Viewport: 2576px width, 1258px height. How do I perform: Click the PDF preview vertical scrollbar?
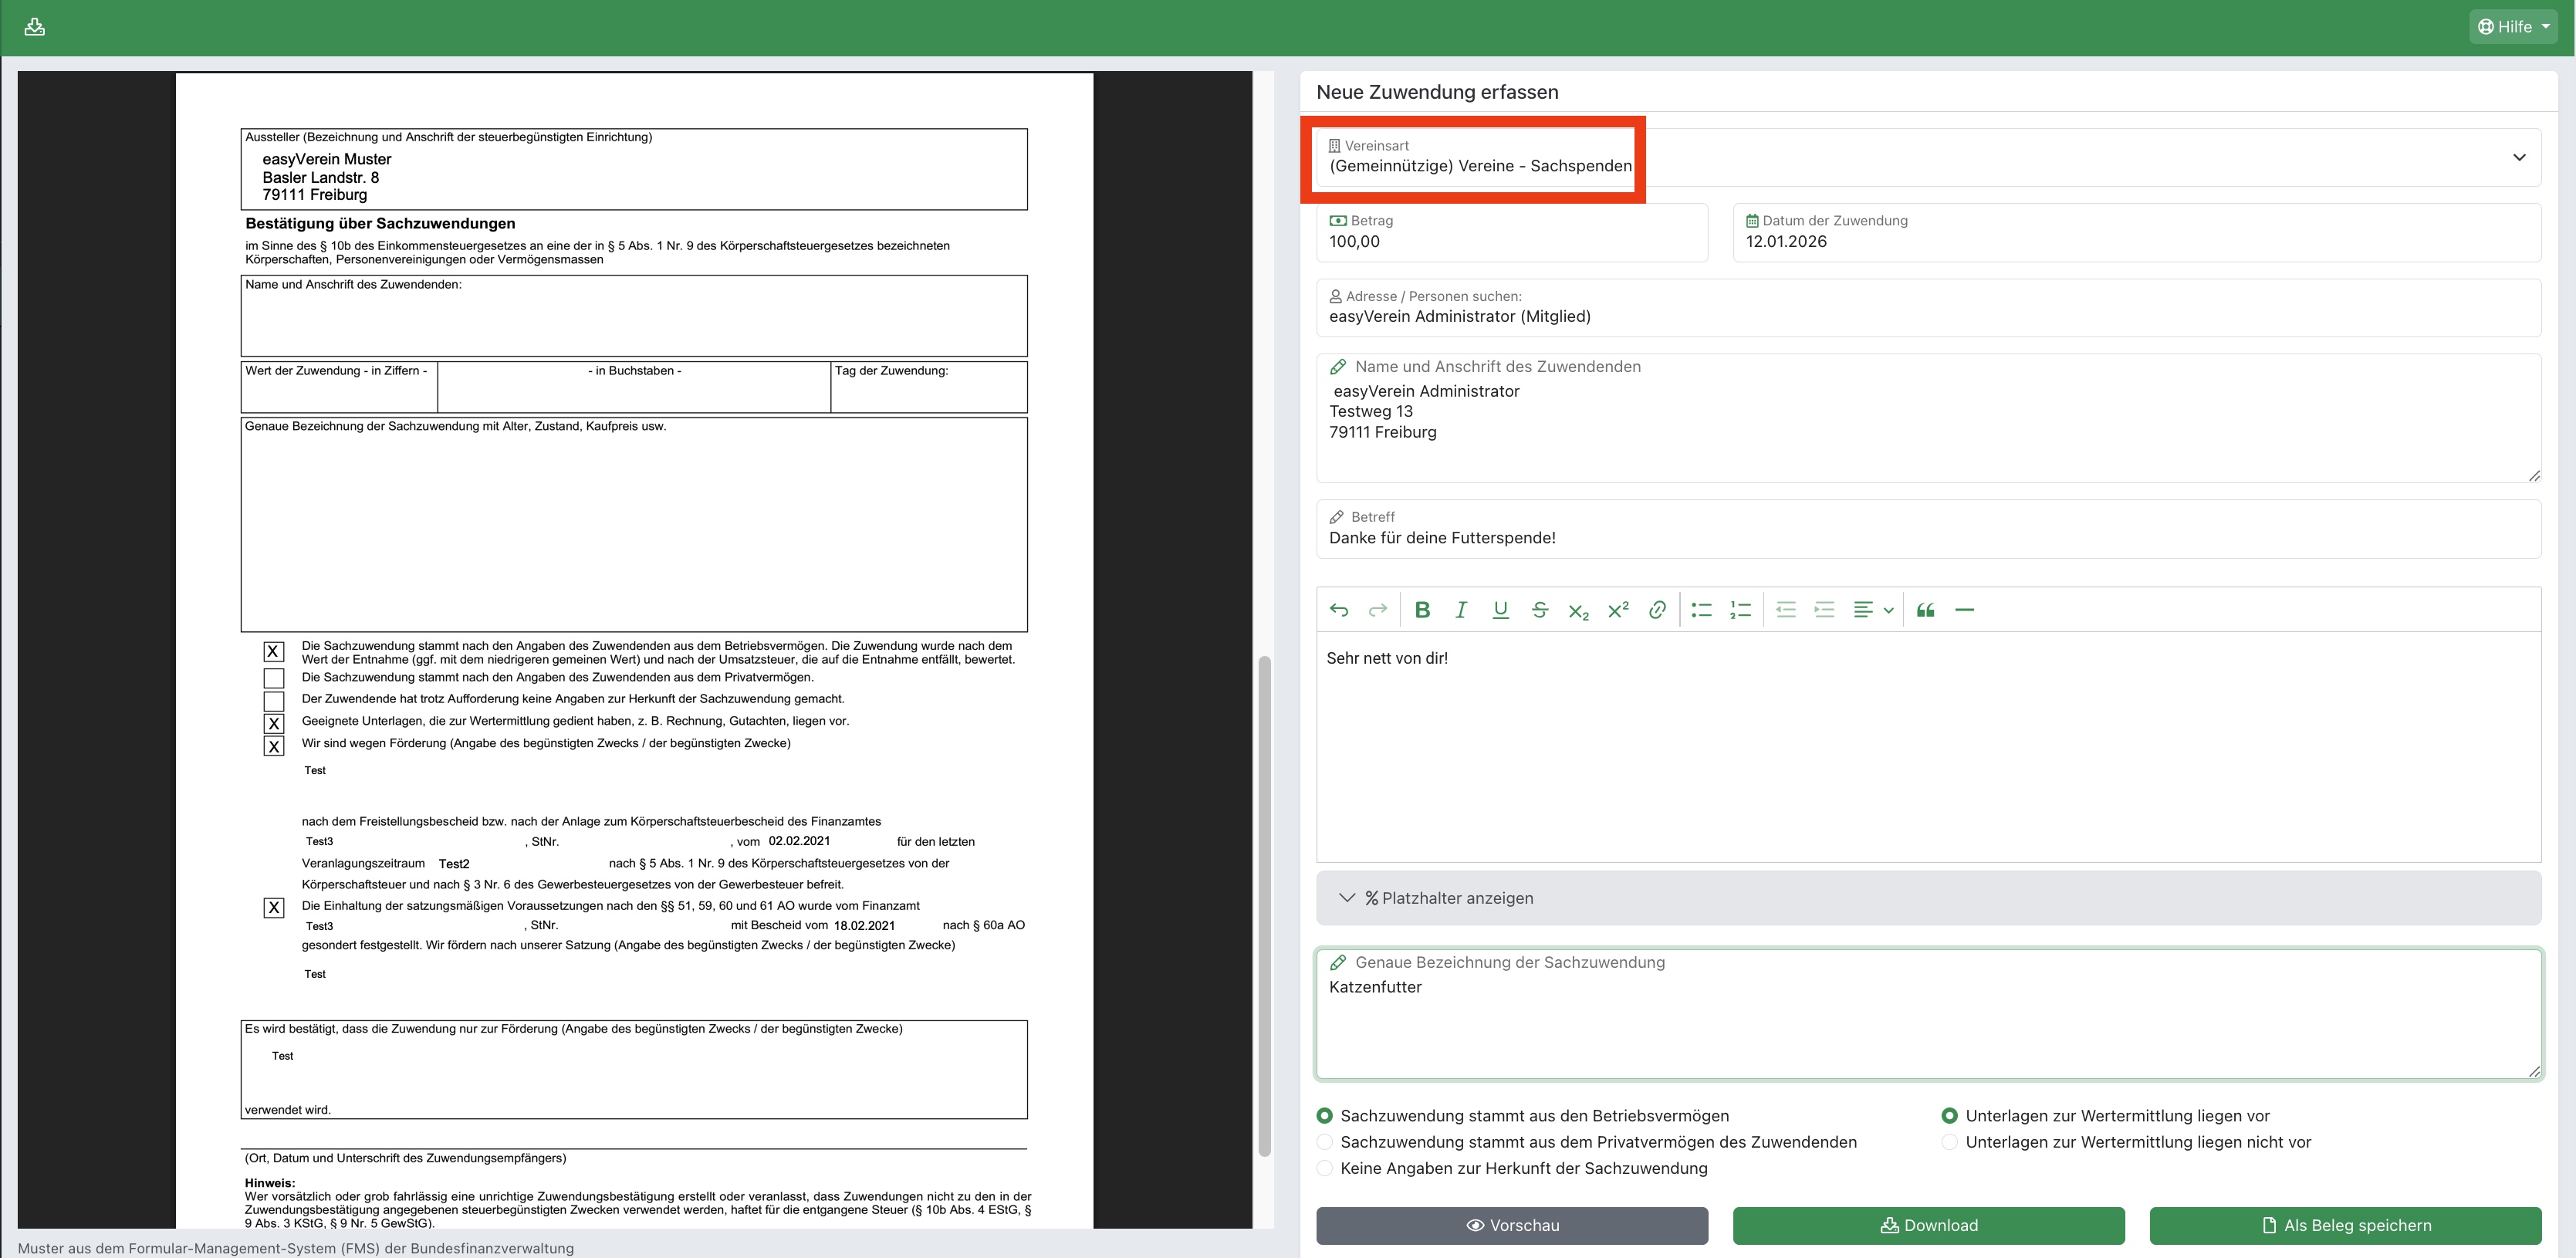1264,905
